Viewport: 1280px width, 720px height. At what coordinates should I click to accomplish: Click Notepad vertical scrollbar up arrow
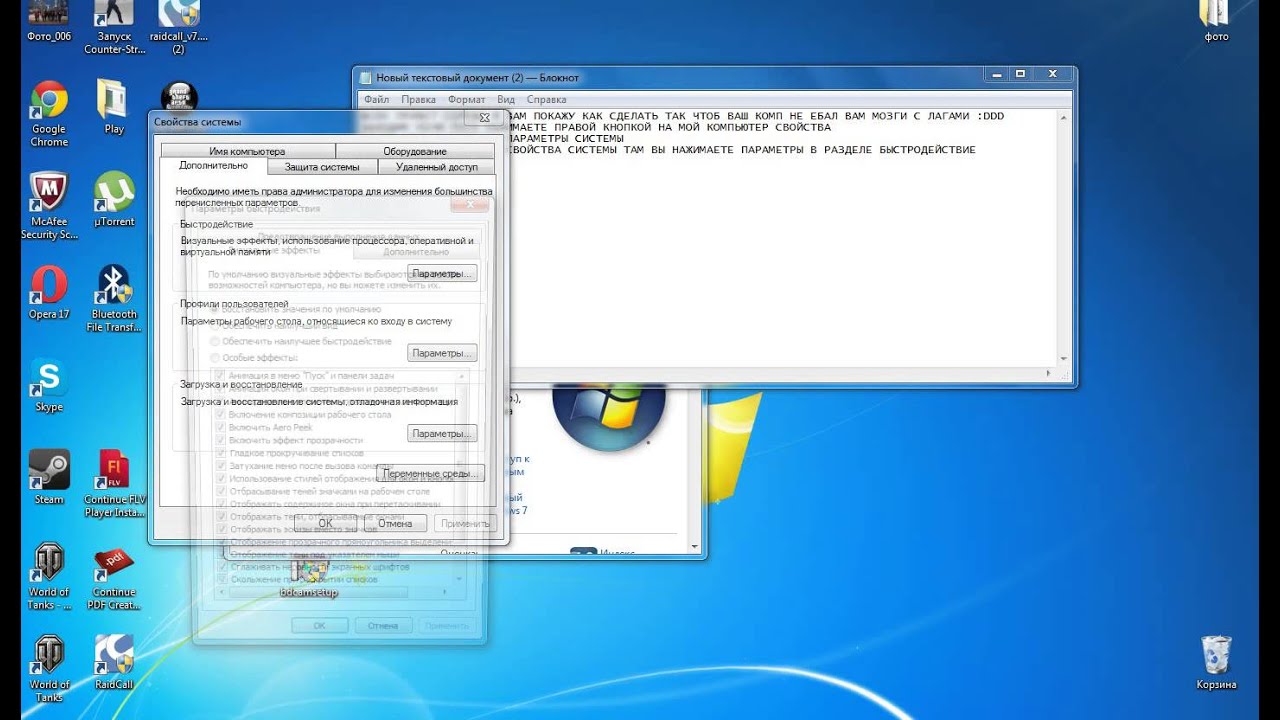[x=1066, y=116]
